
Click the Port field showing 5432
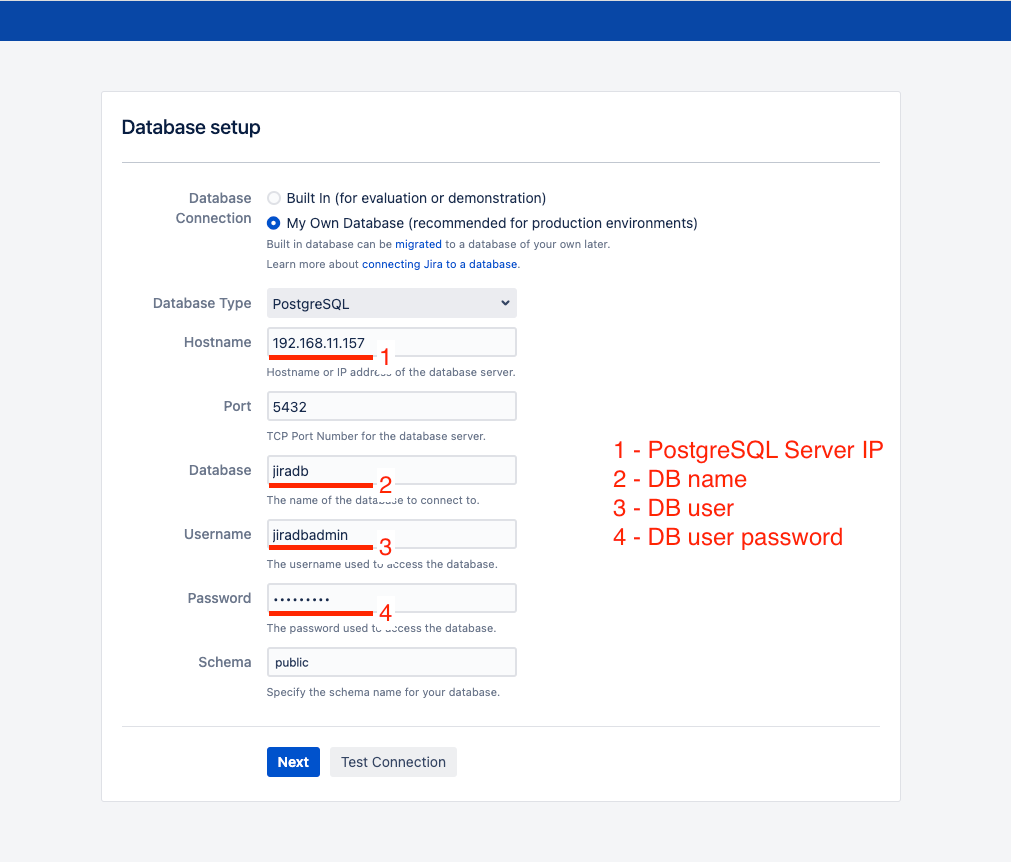pyautogui.click(x=391, y=406)
